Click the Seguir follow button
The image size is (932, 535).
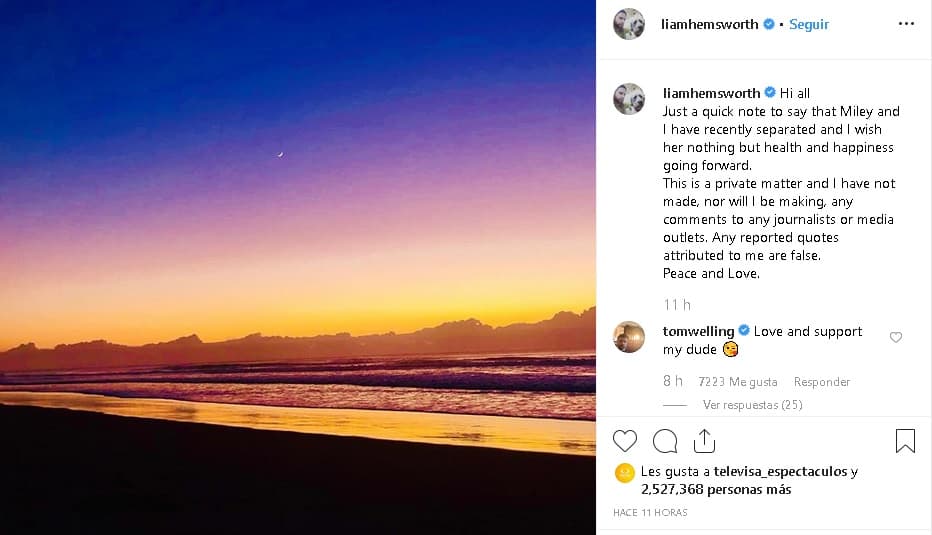[809, 24]
